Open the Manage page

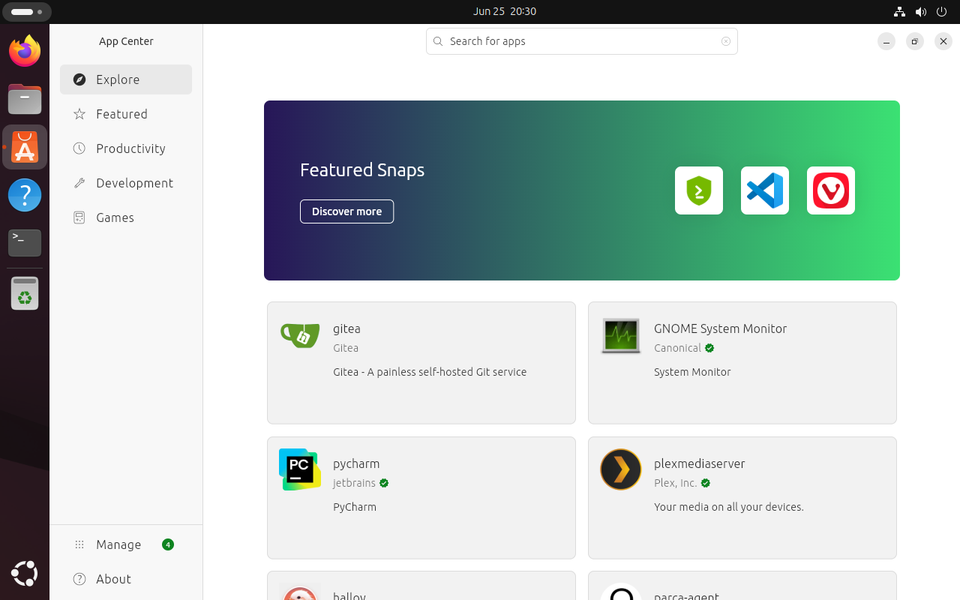[126, 544]
